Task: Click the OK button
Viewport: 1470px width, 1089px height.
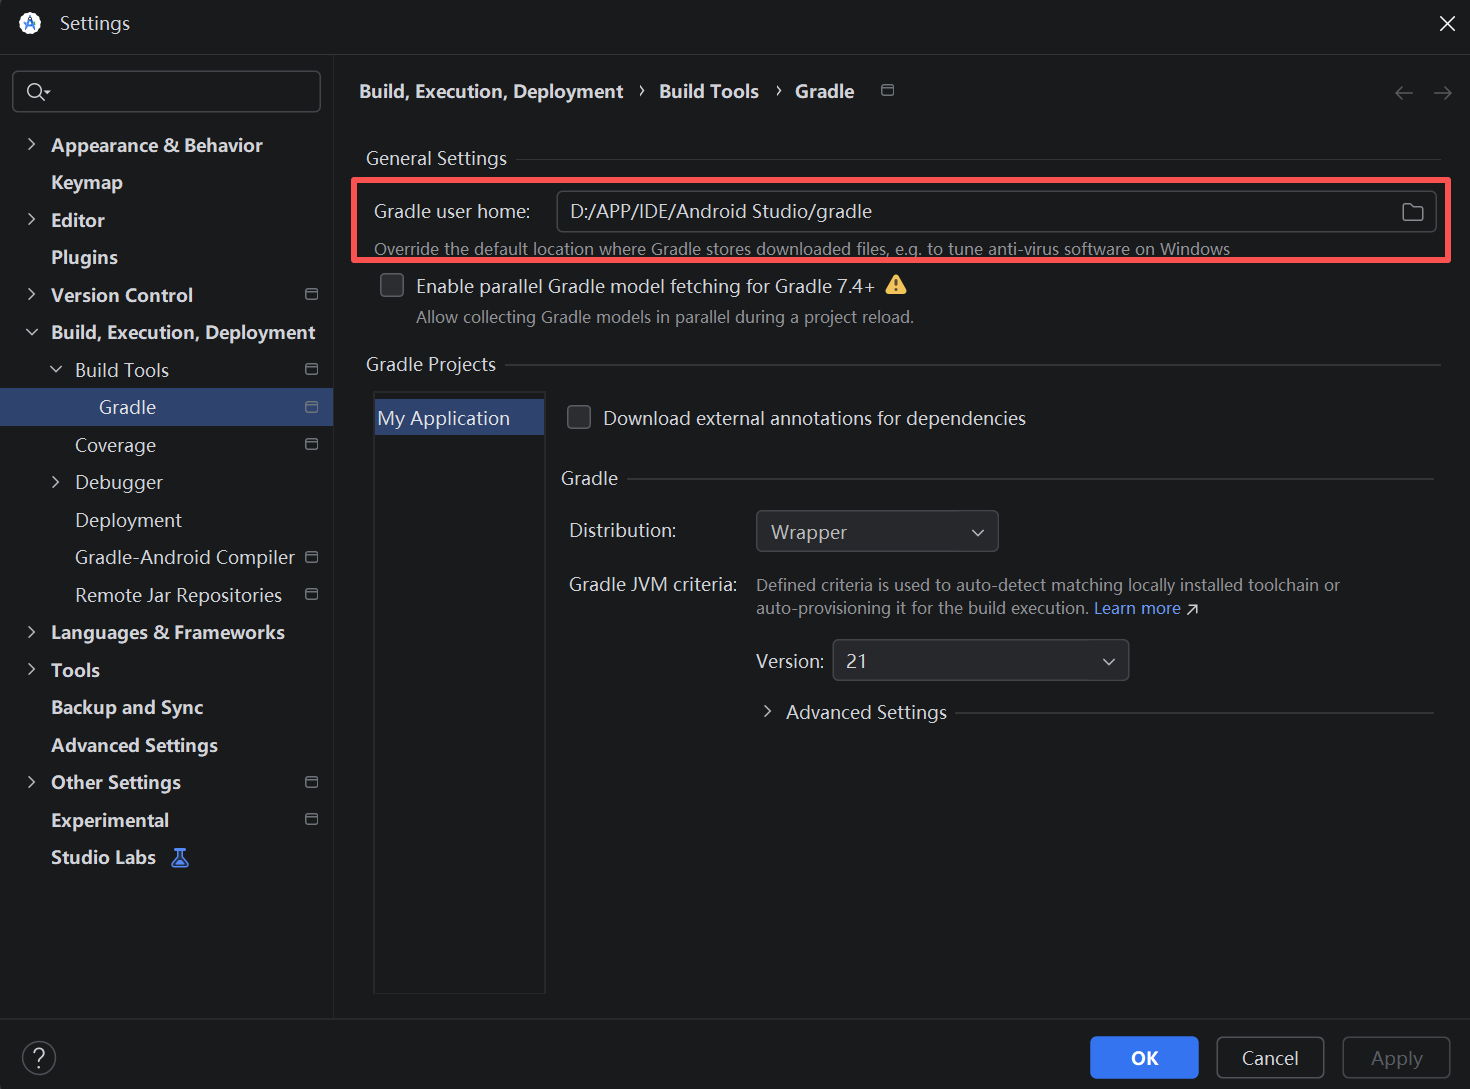Action: [x=1144, y=1058]
